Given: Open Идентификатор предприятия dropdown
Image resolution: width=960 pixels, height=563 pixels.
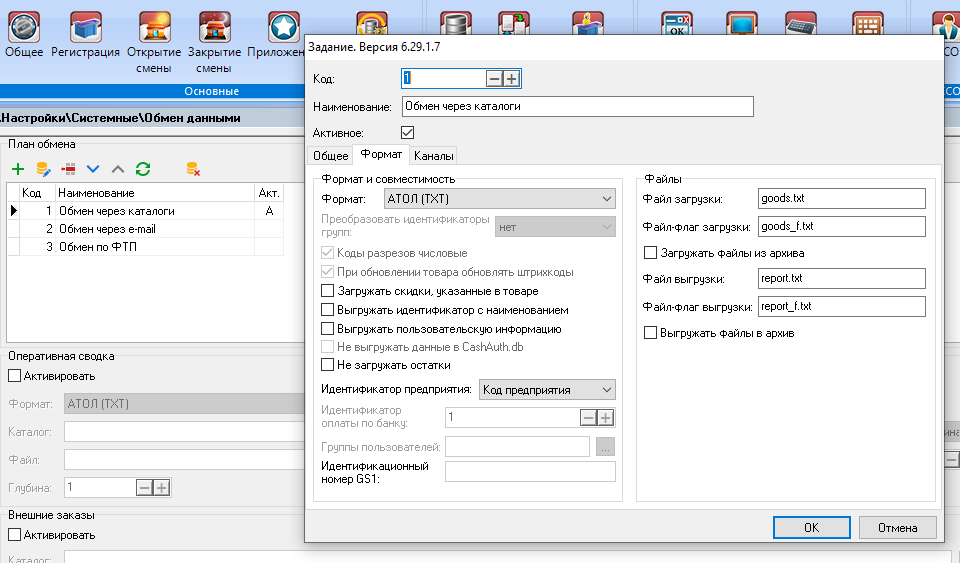Looking at the screenshot, I should pyautogui.click(x=547, y=390).
